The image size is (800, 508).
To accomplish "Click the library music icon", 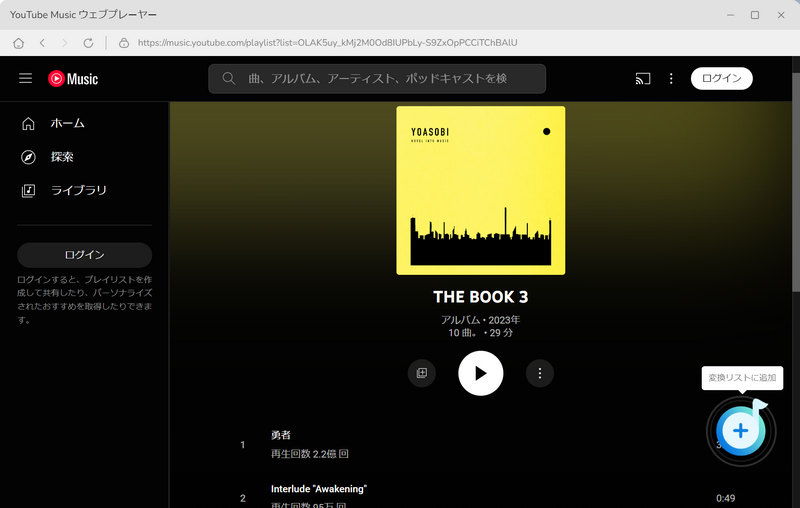I will click(x=29, y=191).
